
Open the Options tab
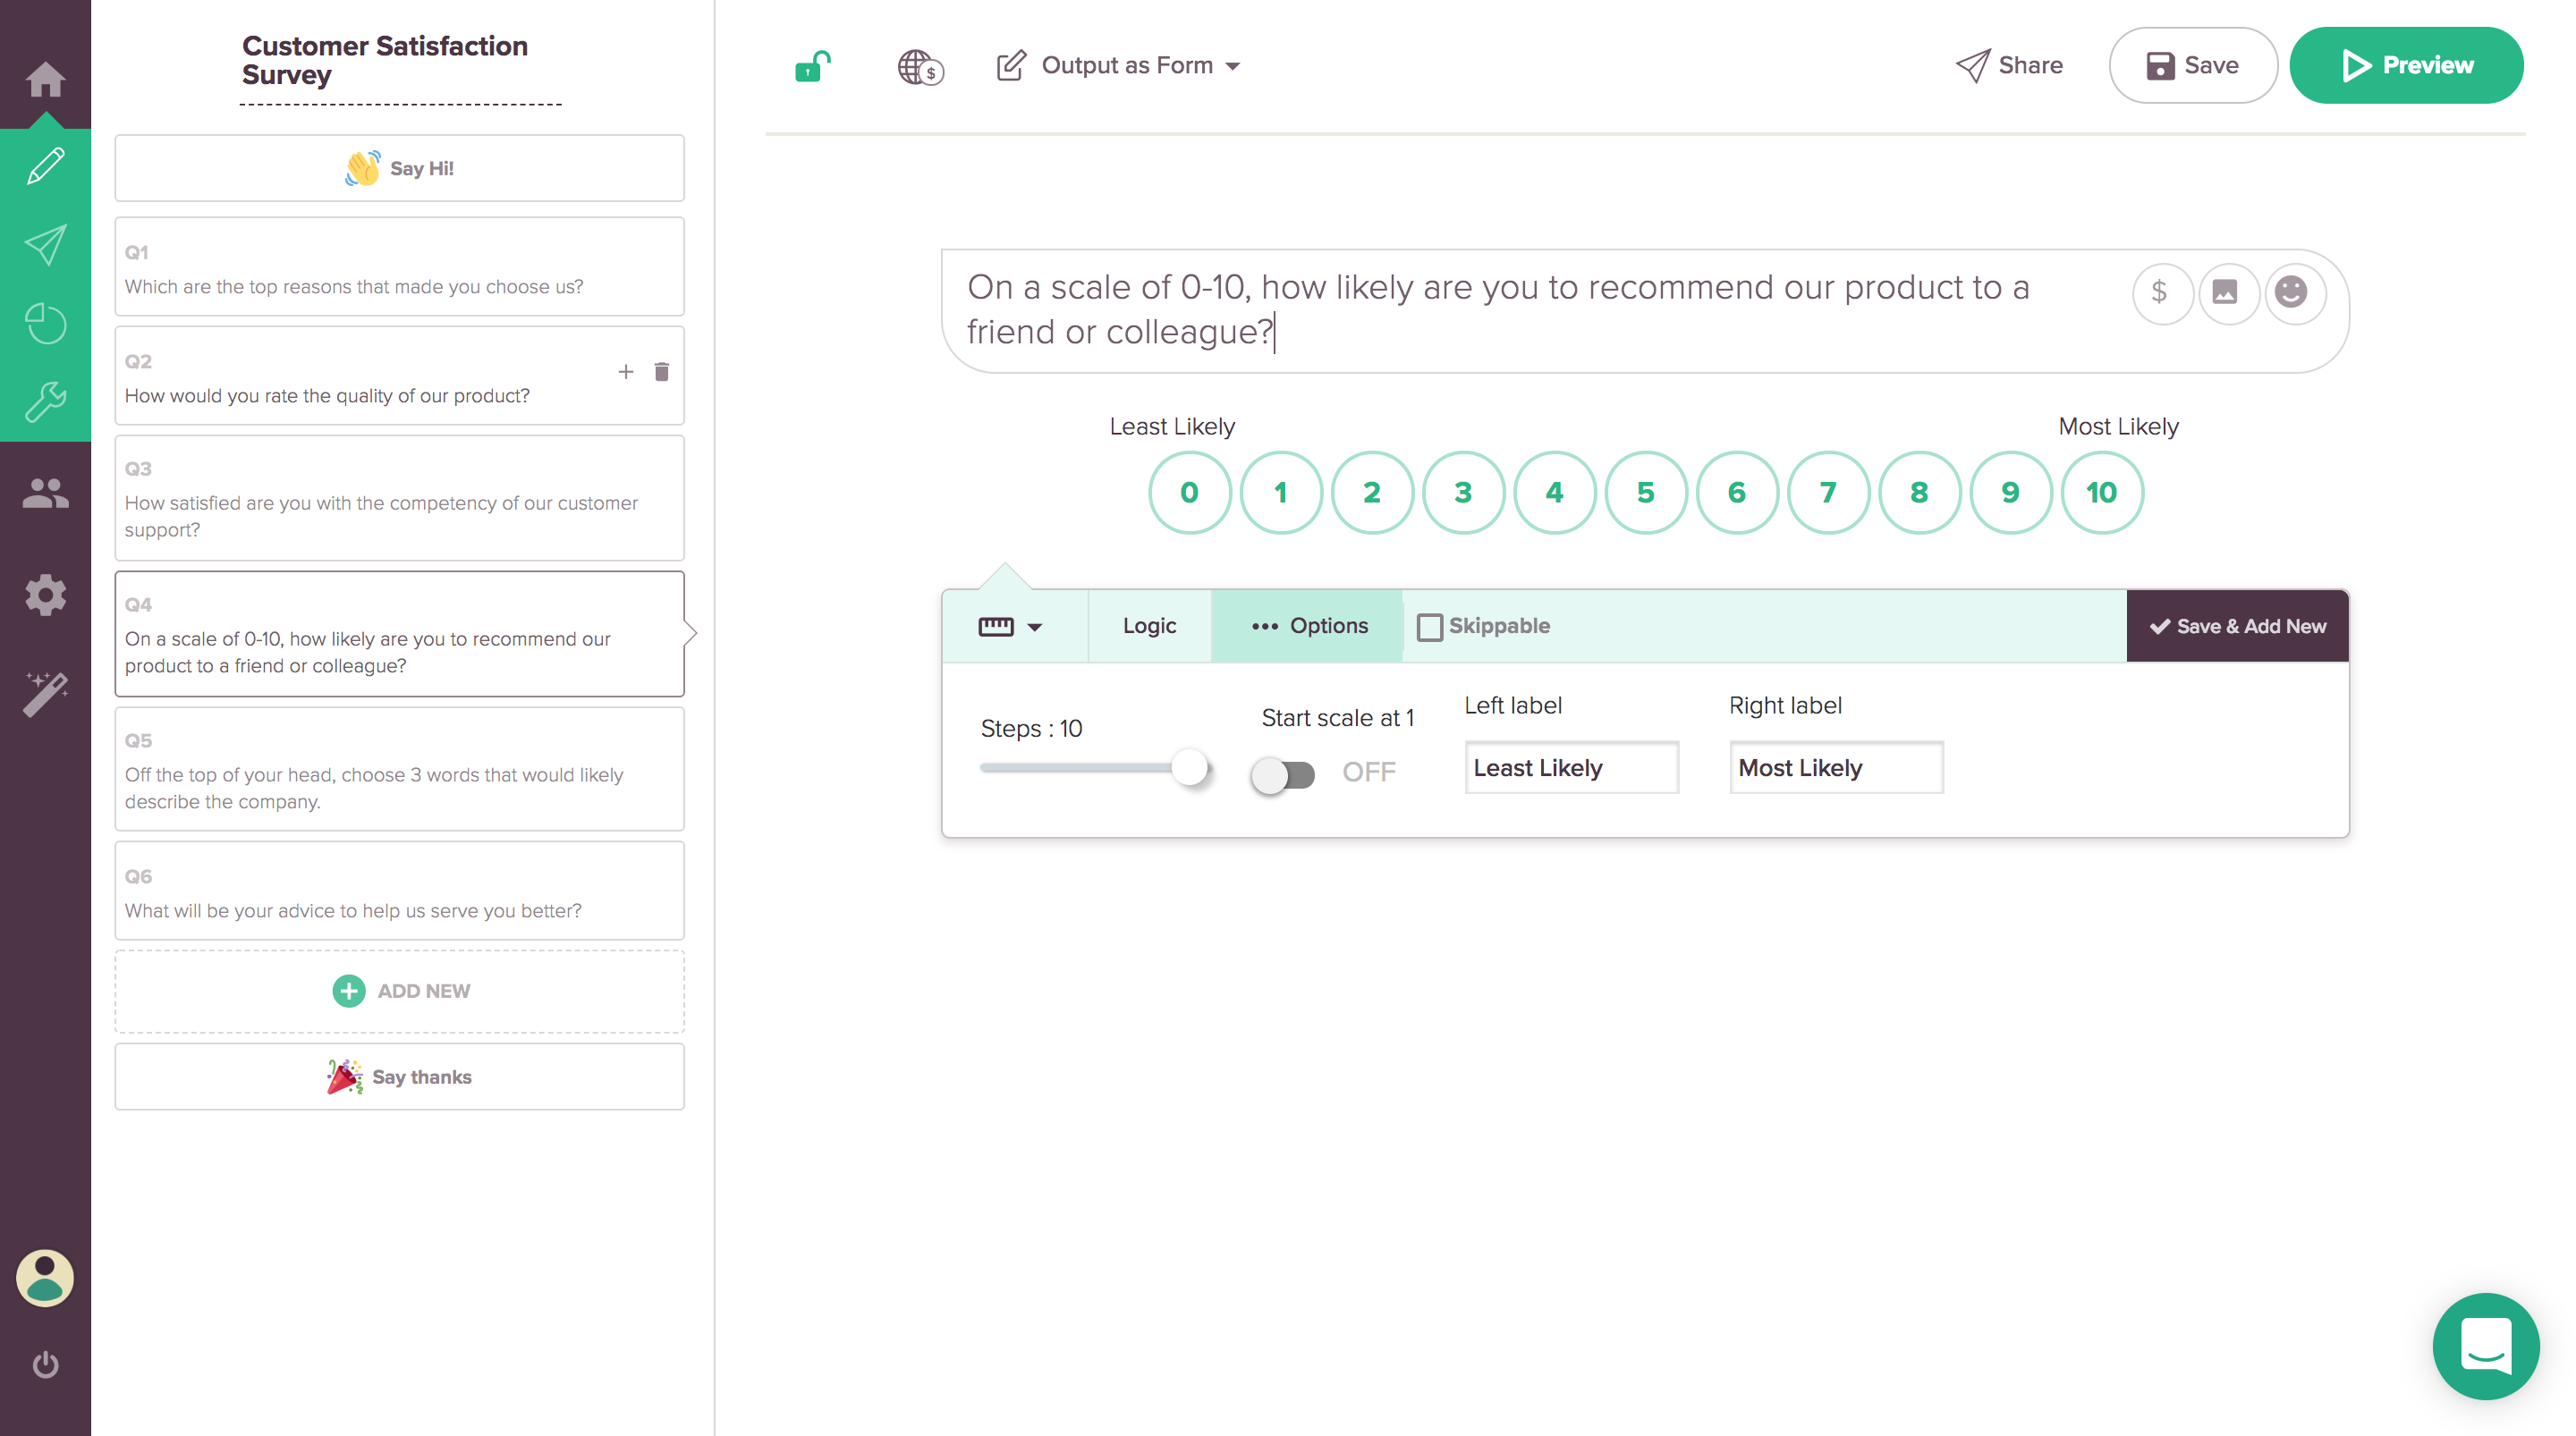[x=1308, y=626]
